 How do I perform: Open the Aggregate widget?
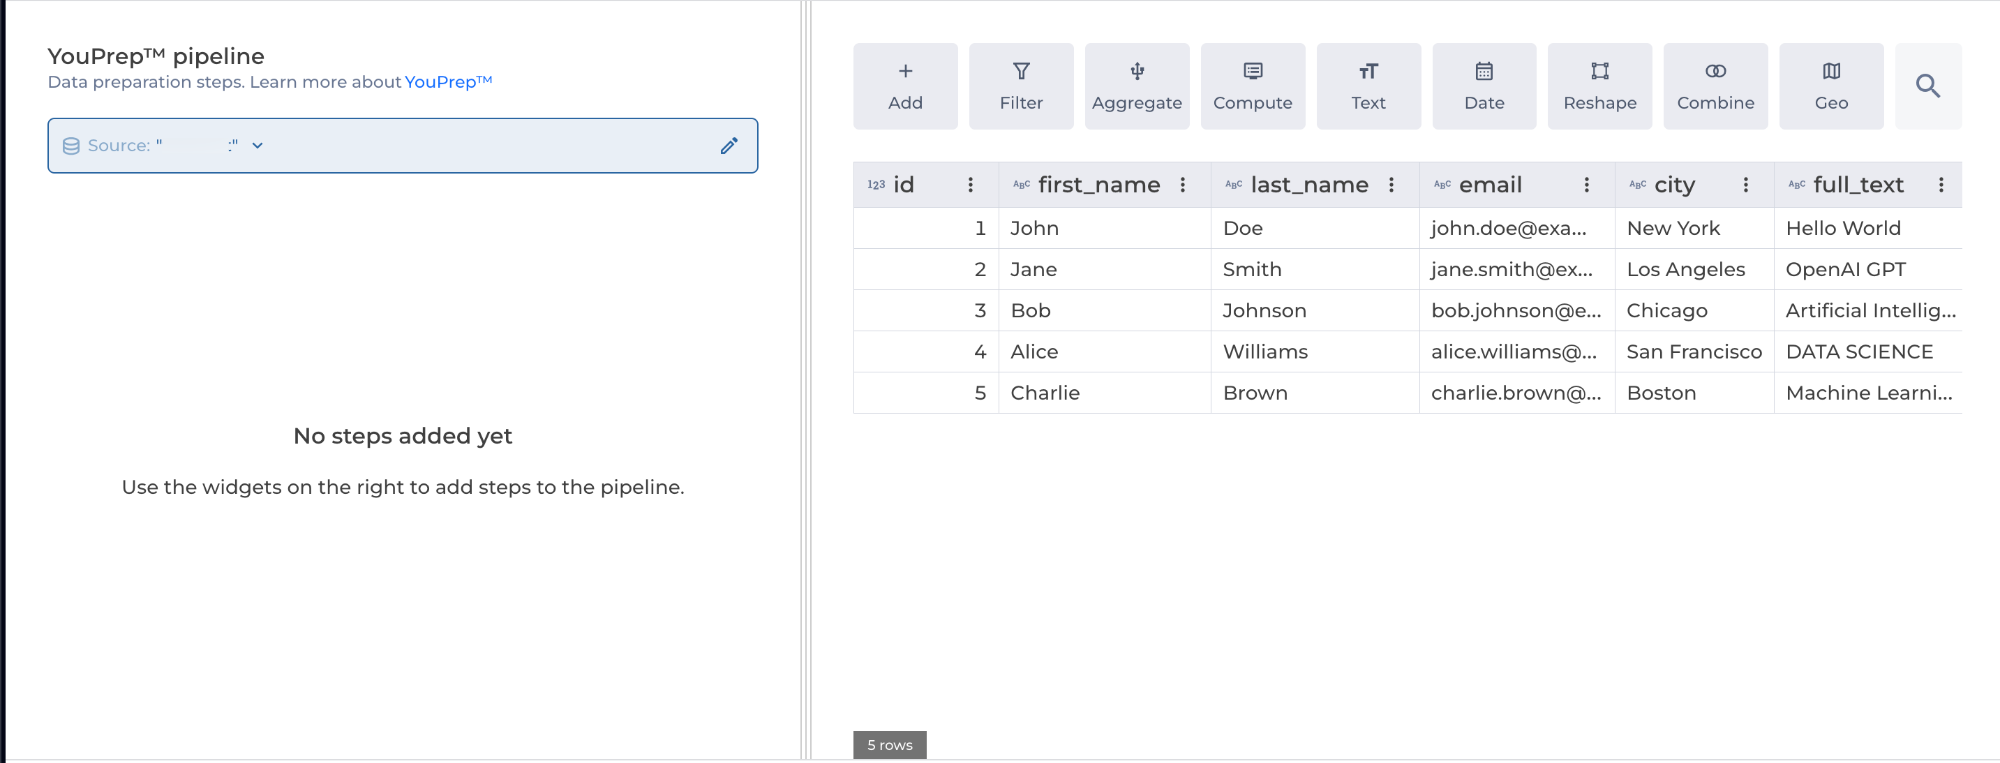click(1137, 86)
